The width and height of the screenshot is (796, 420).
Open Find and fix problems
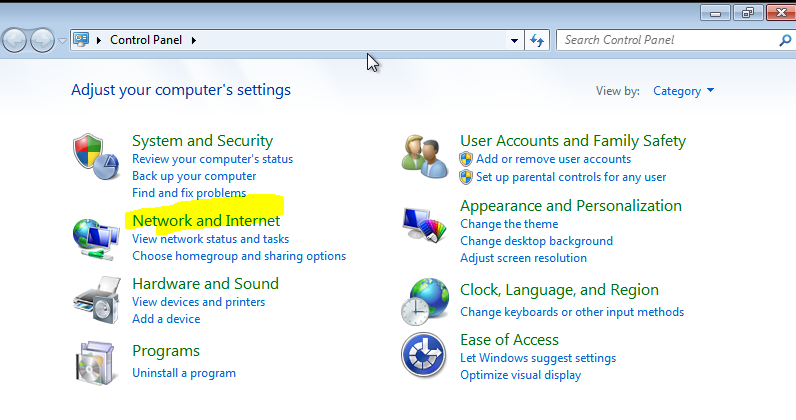(189, 193)
